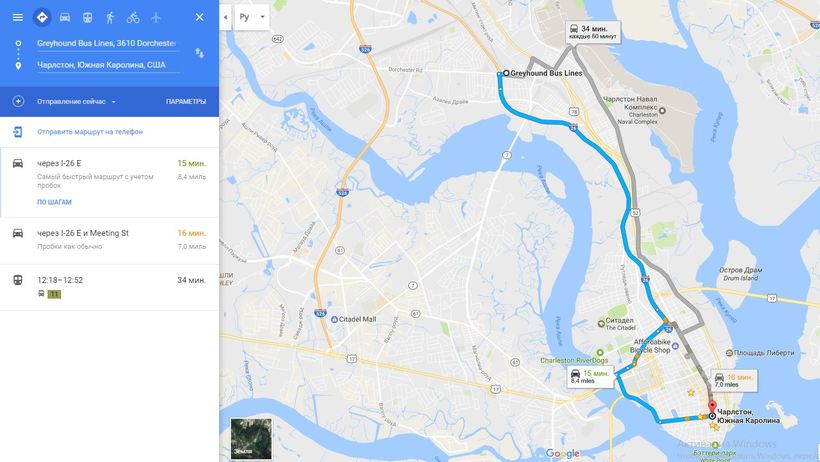Switch to satellite view thumbnail
The width and height of the screenshot is (820, 462).
[x=251, y=438]
